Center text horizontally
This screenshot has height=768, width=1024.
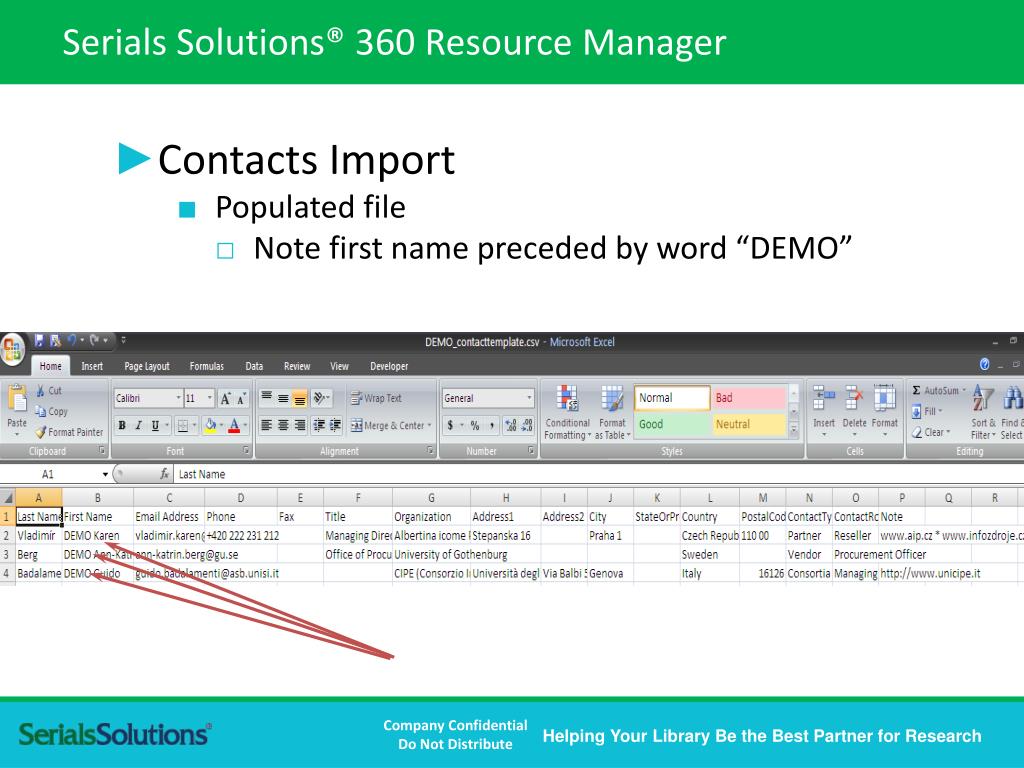tap(283, 425)
